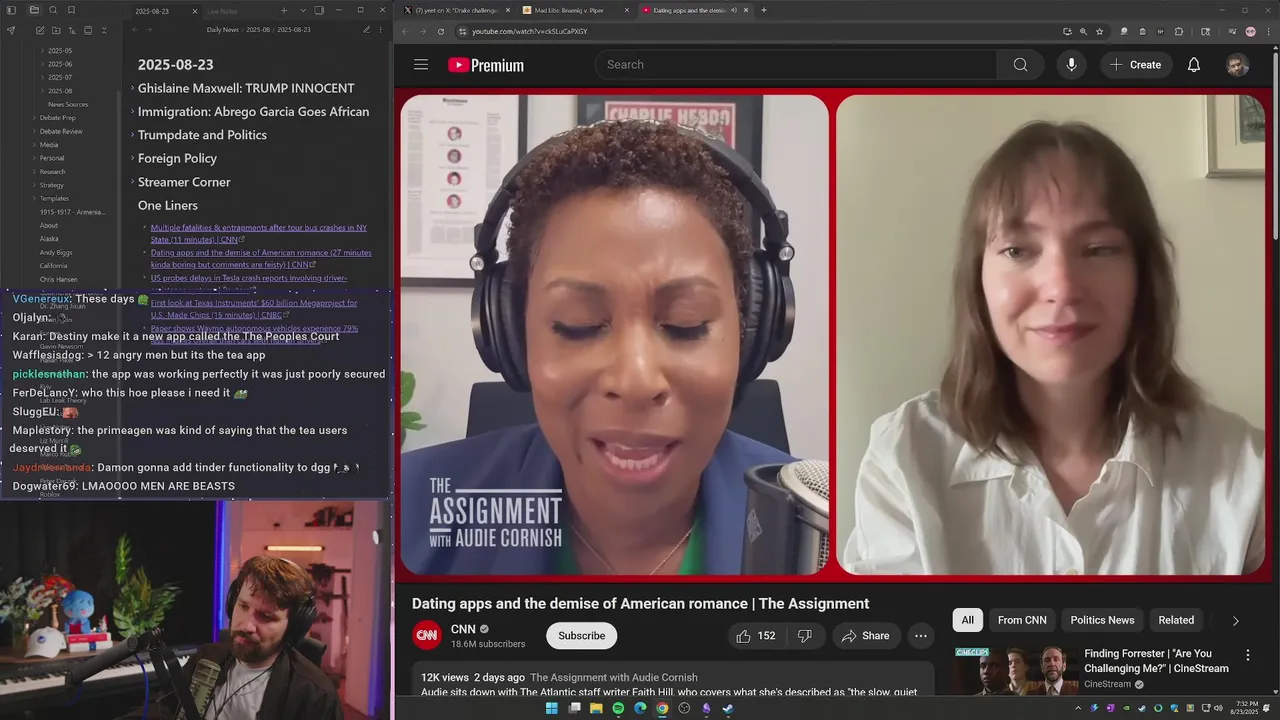Reload the YouTube page
The height and width of the screenshot is (720, 1280).
pos(441,31)
